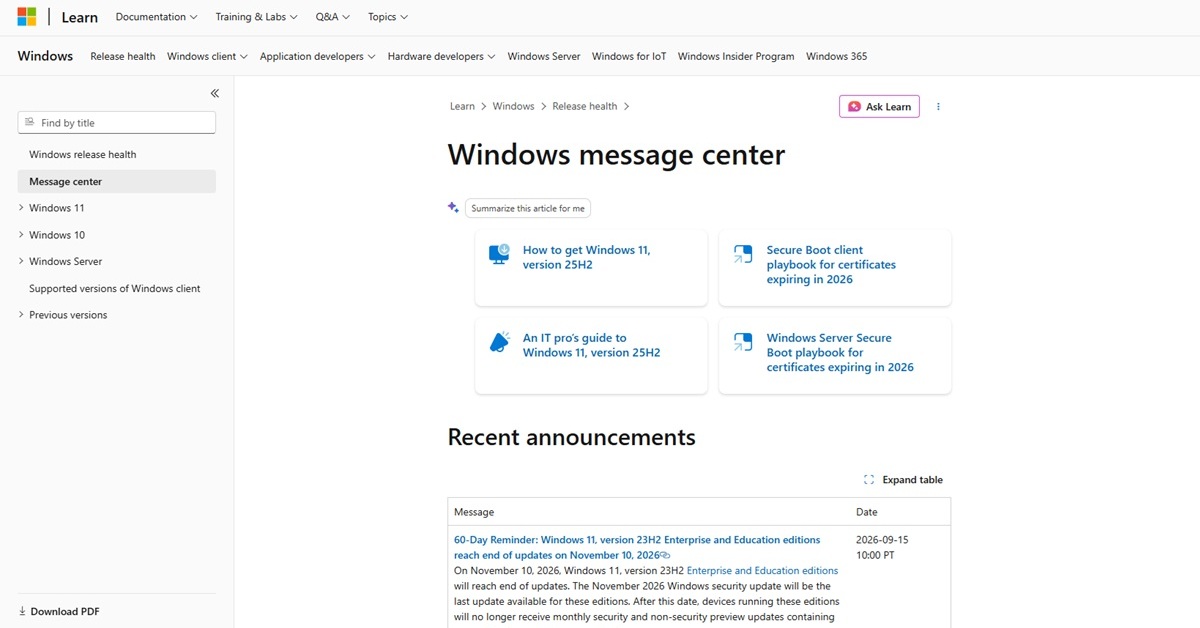The width and height of the screenshot is (1200, 628).
Task: Open the Documentation dropdown menu
Action: tap(156, 17)
